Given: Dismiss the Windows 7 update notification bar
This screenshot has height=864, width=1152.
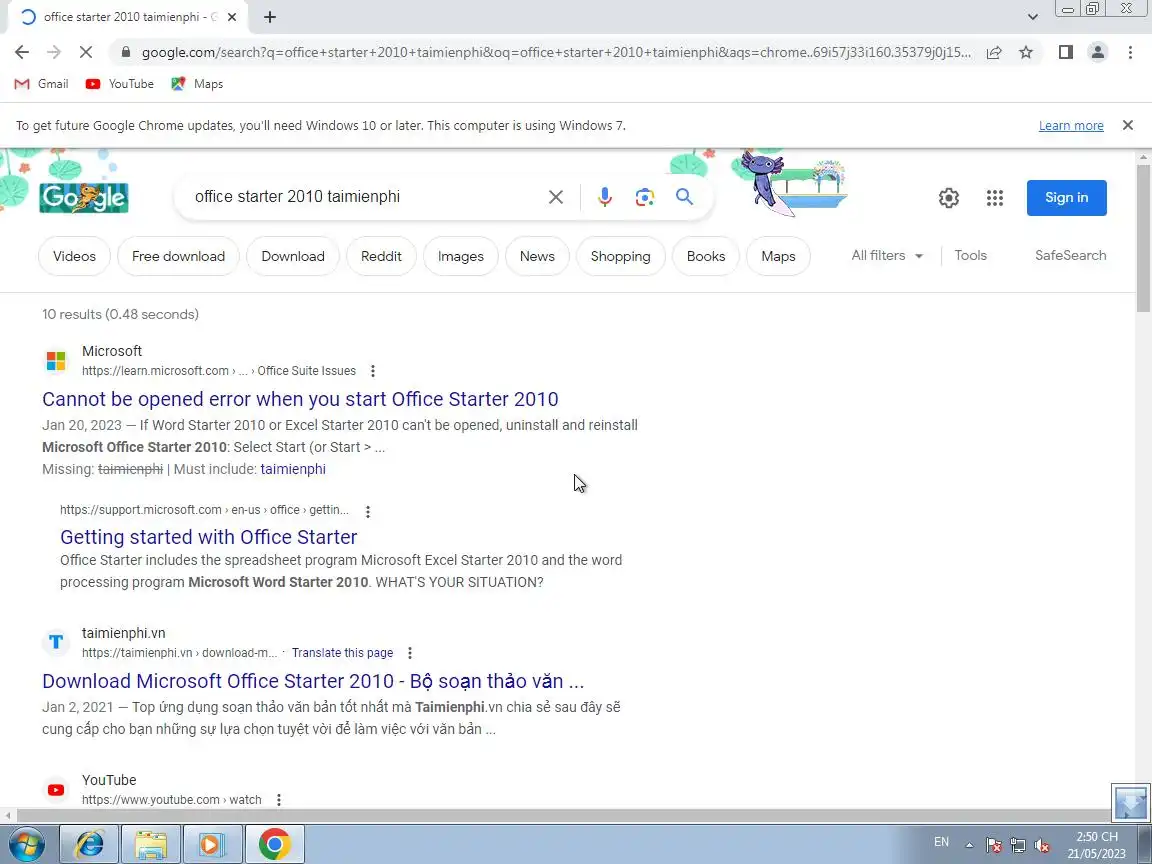Looking at the screenshot, I should pos(1128,126).
